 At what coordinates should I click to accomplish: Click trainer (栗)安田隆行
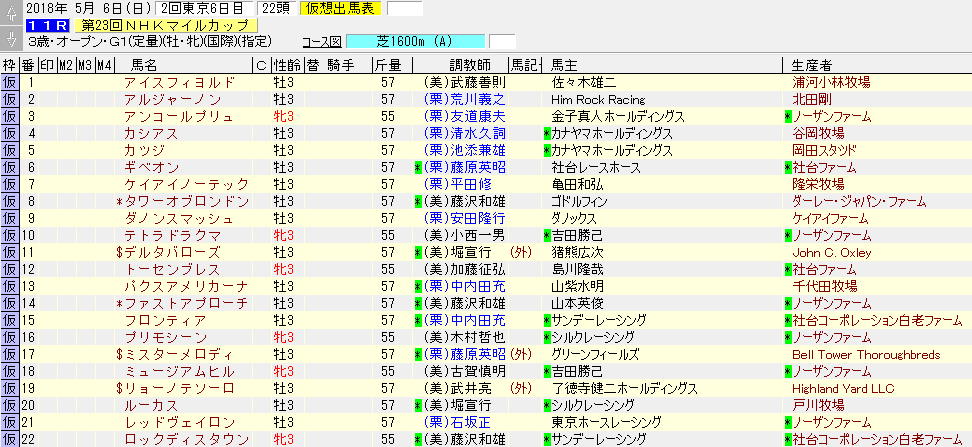point(465,218)
